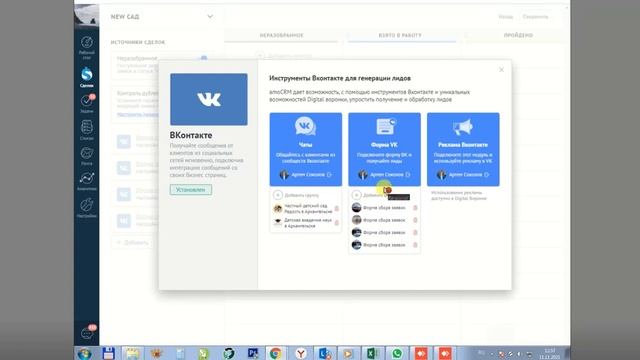The image size is (640, 360).
Task: Open the Почта mail sidebar icon
Action: coord(87,156)
